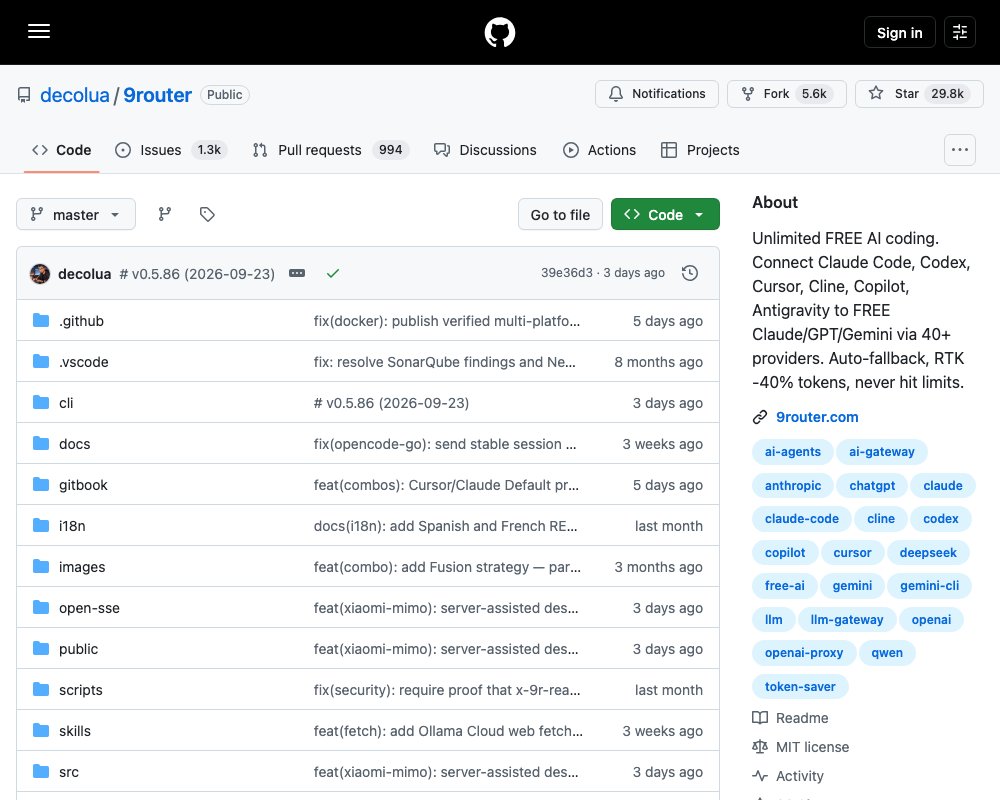
Task: Open the decolua avatar in the commit row
Action: click(x=40, y=274)
